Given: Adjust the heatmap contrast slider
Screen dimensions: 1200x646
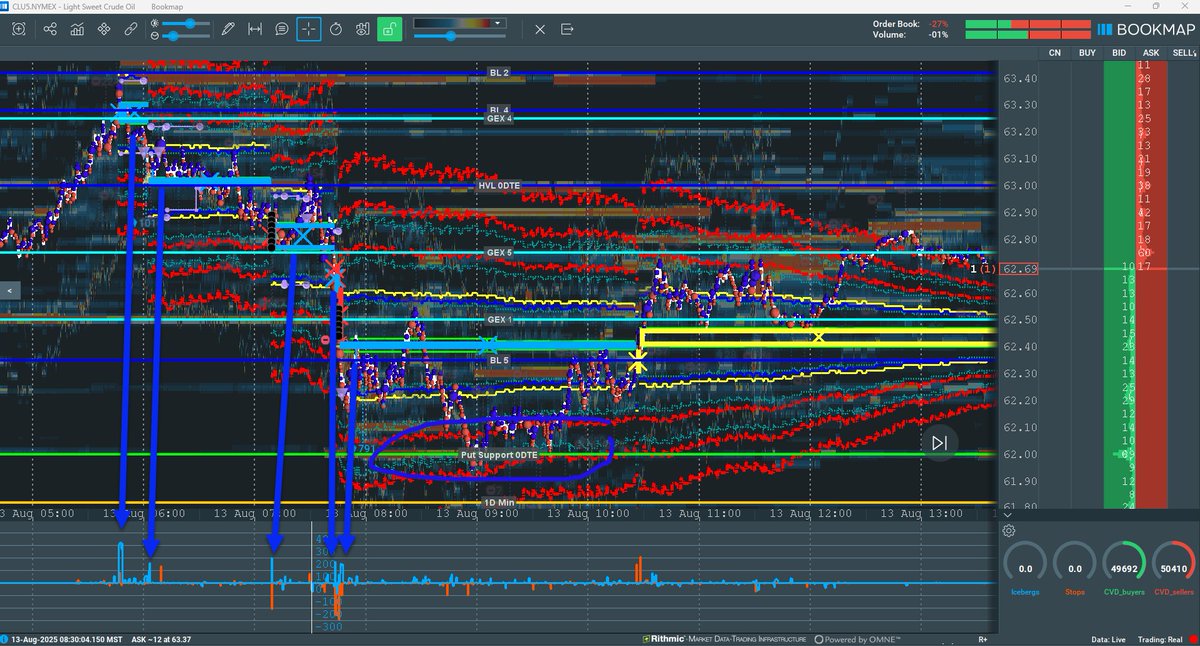Looking at the screenshot, I should 452,36.
